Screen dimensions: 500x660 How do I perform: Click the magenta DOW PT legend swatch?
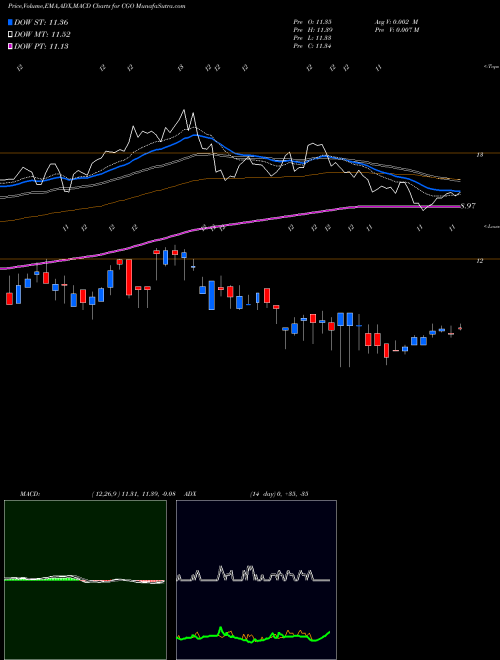click(x=10, y=46)
